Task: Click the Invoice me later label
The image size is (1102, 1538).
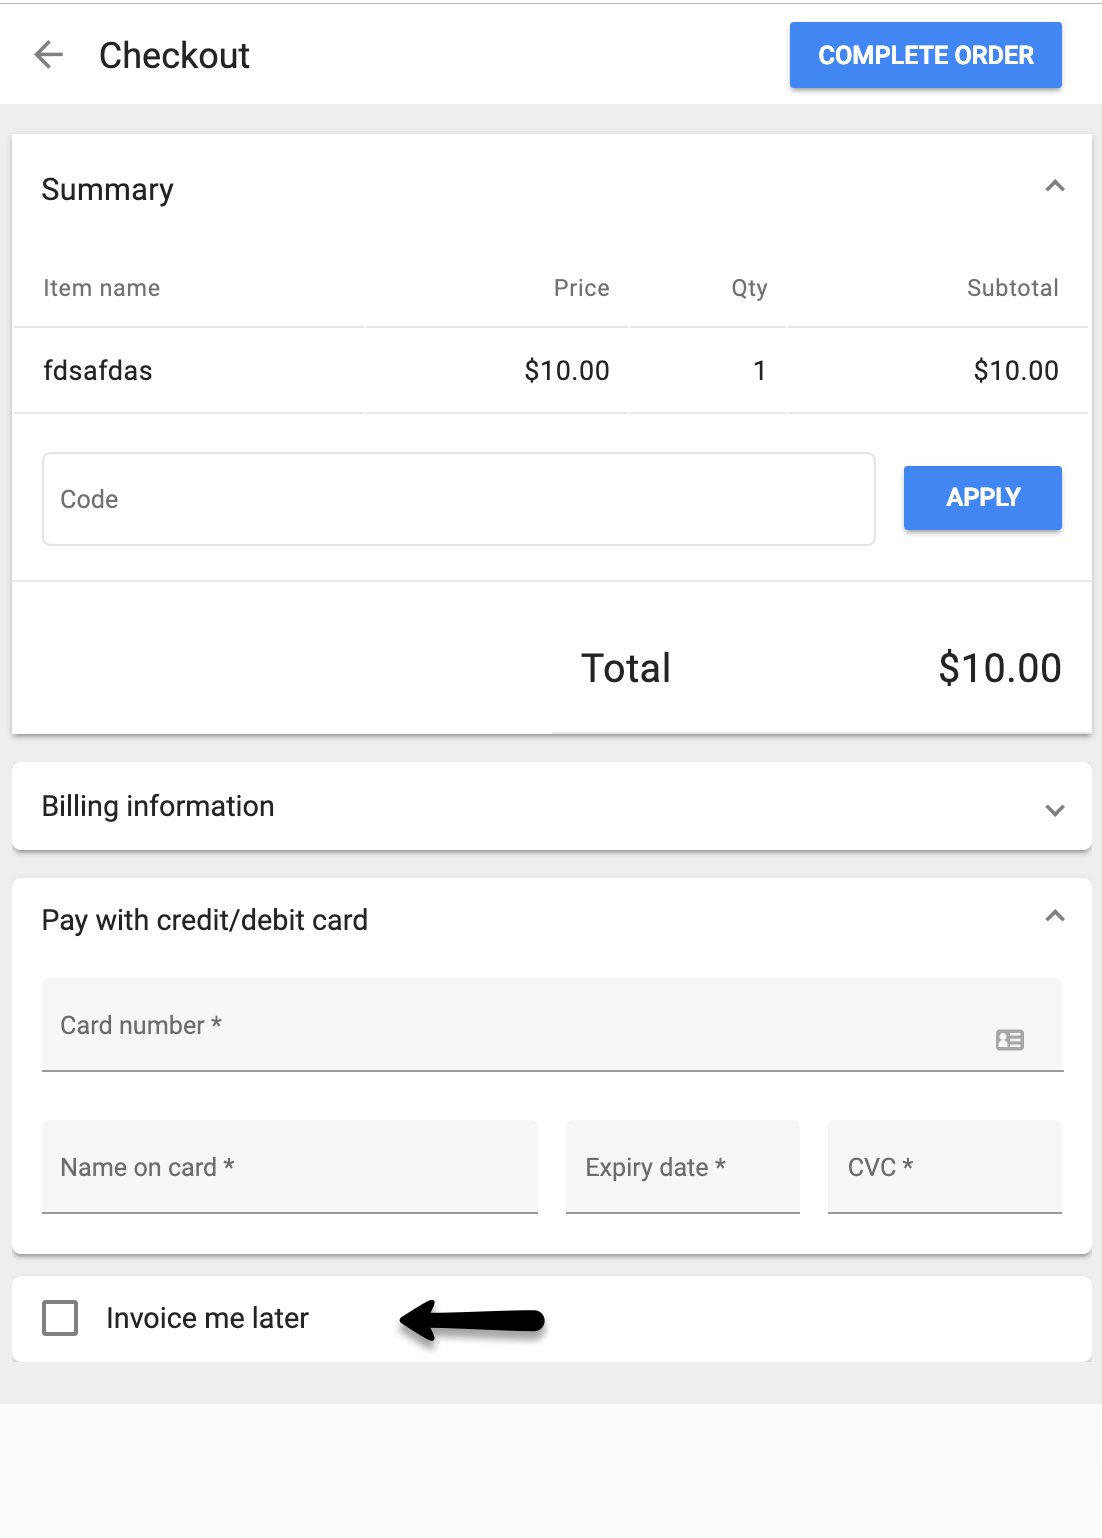Action: coord(208,1318)
